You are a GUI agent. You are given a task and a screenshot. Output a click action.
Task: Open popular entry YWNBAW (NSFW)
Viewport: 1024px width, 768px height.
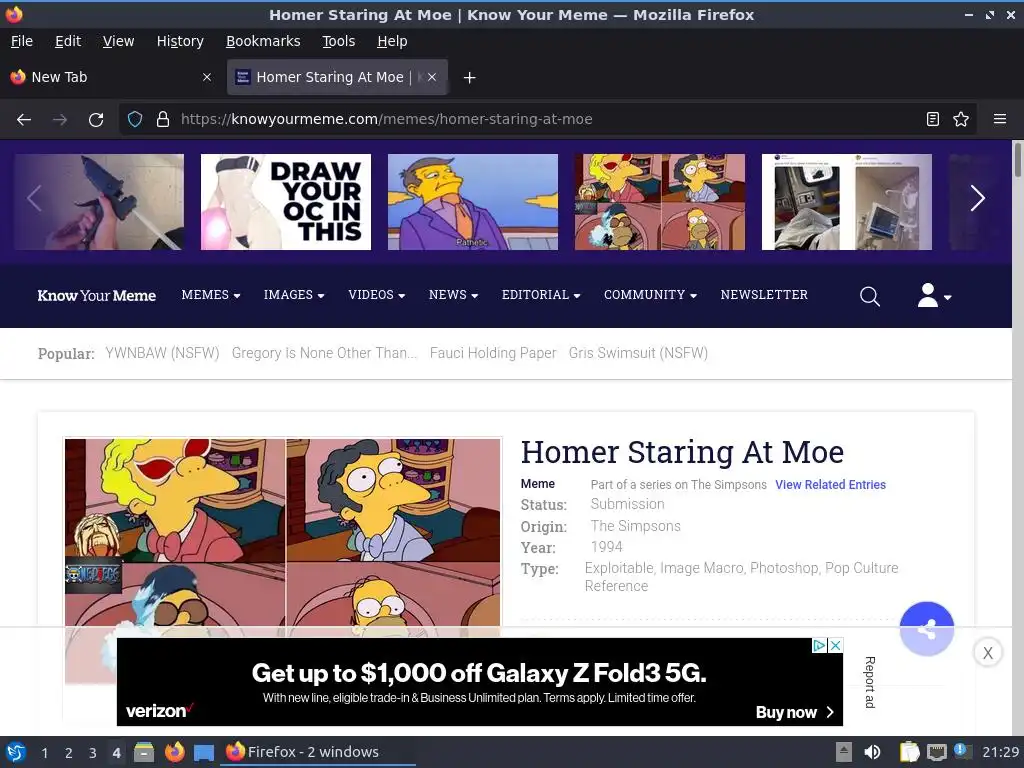162,353
